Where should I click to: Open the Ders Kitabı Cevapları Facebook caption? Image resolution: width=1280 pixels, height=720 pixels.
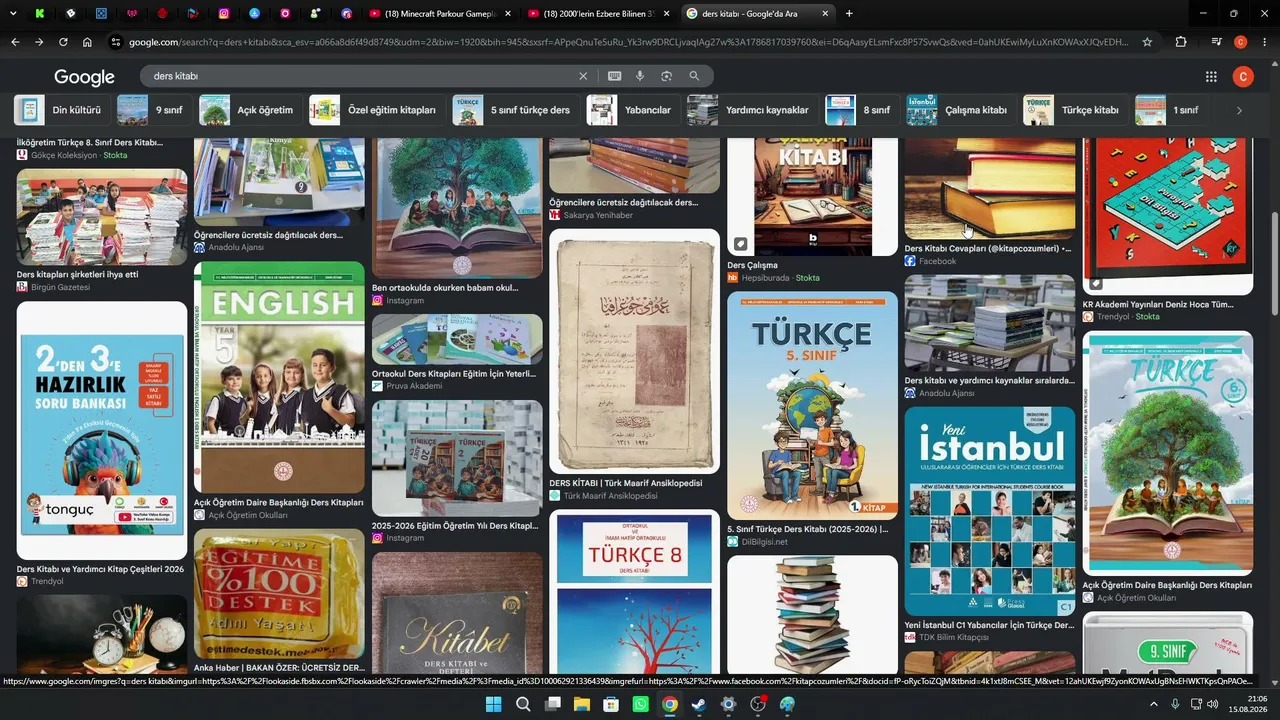[988, 248]
